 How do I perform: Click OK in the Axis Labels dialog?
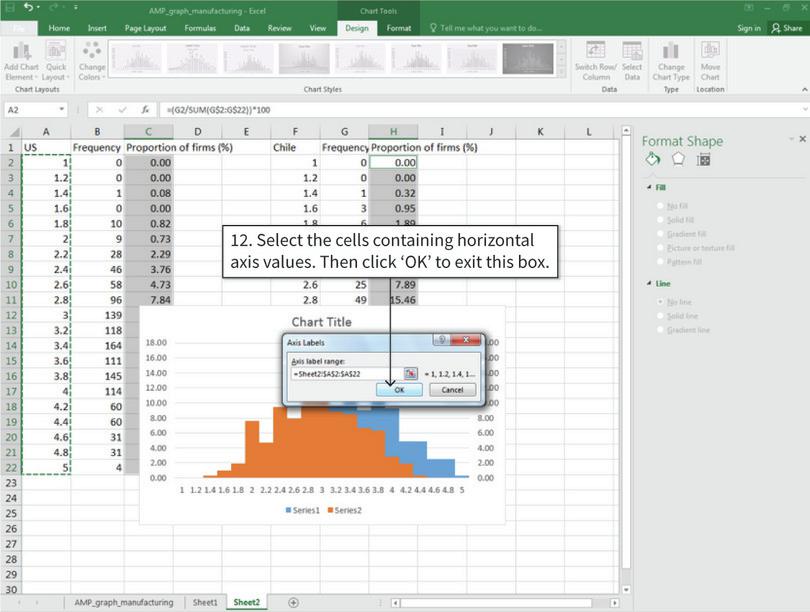coord(399,390)
